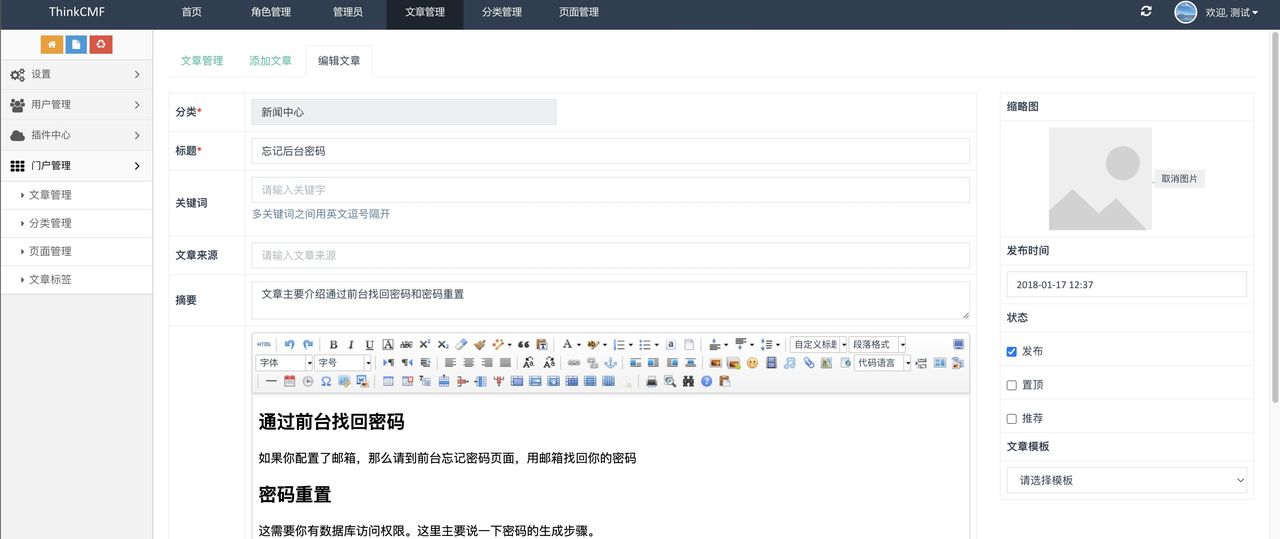Viewport: 1280px width, 539px height.
Task: Expand the 用户管理 sidebar section
Action: pyautogui.click(x=76, y=104)
